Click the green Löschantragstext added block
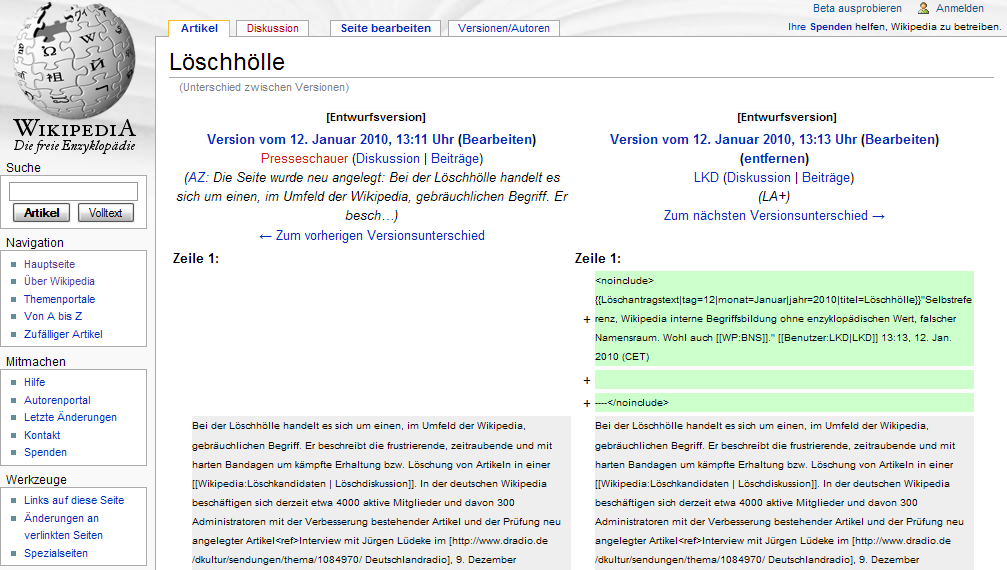The image size is (1007, 570). (x=784, y=318)
